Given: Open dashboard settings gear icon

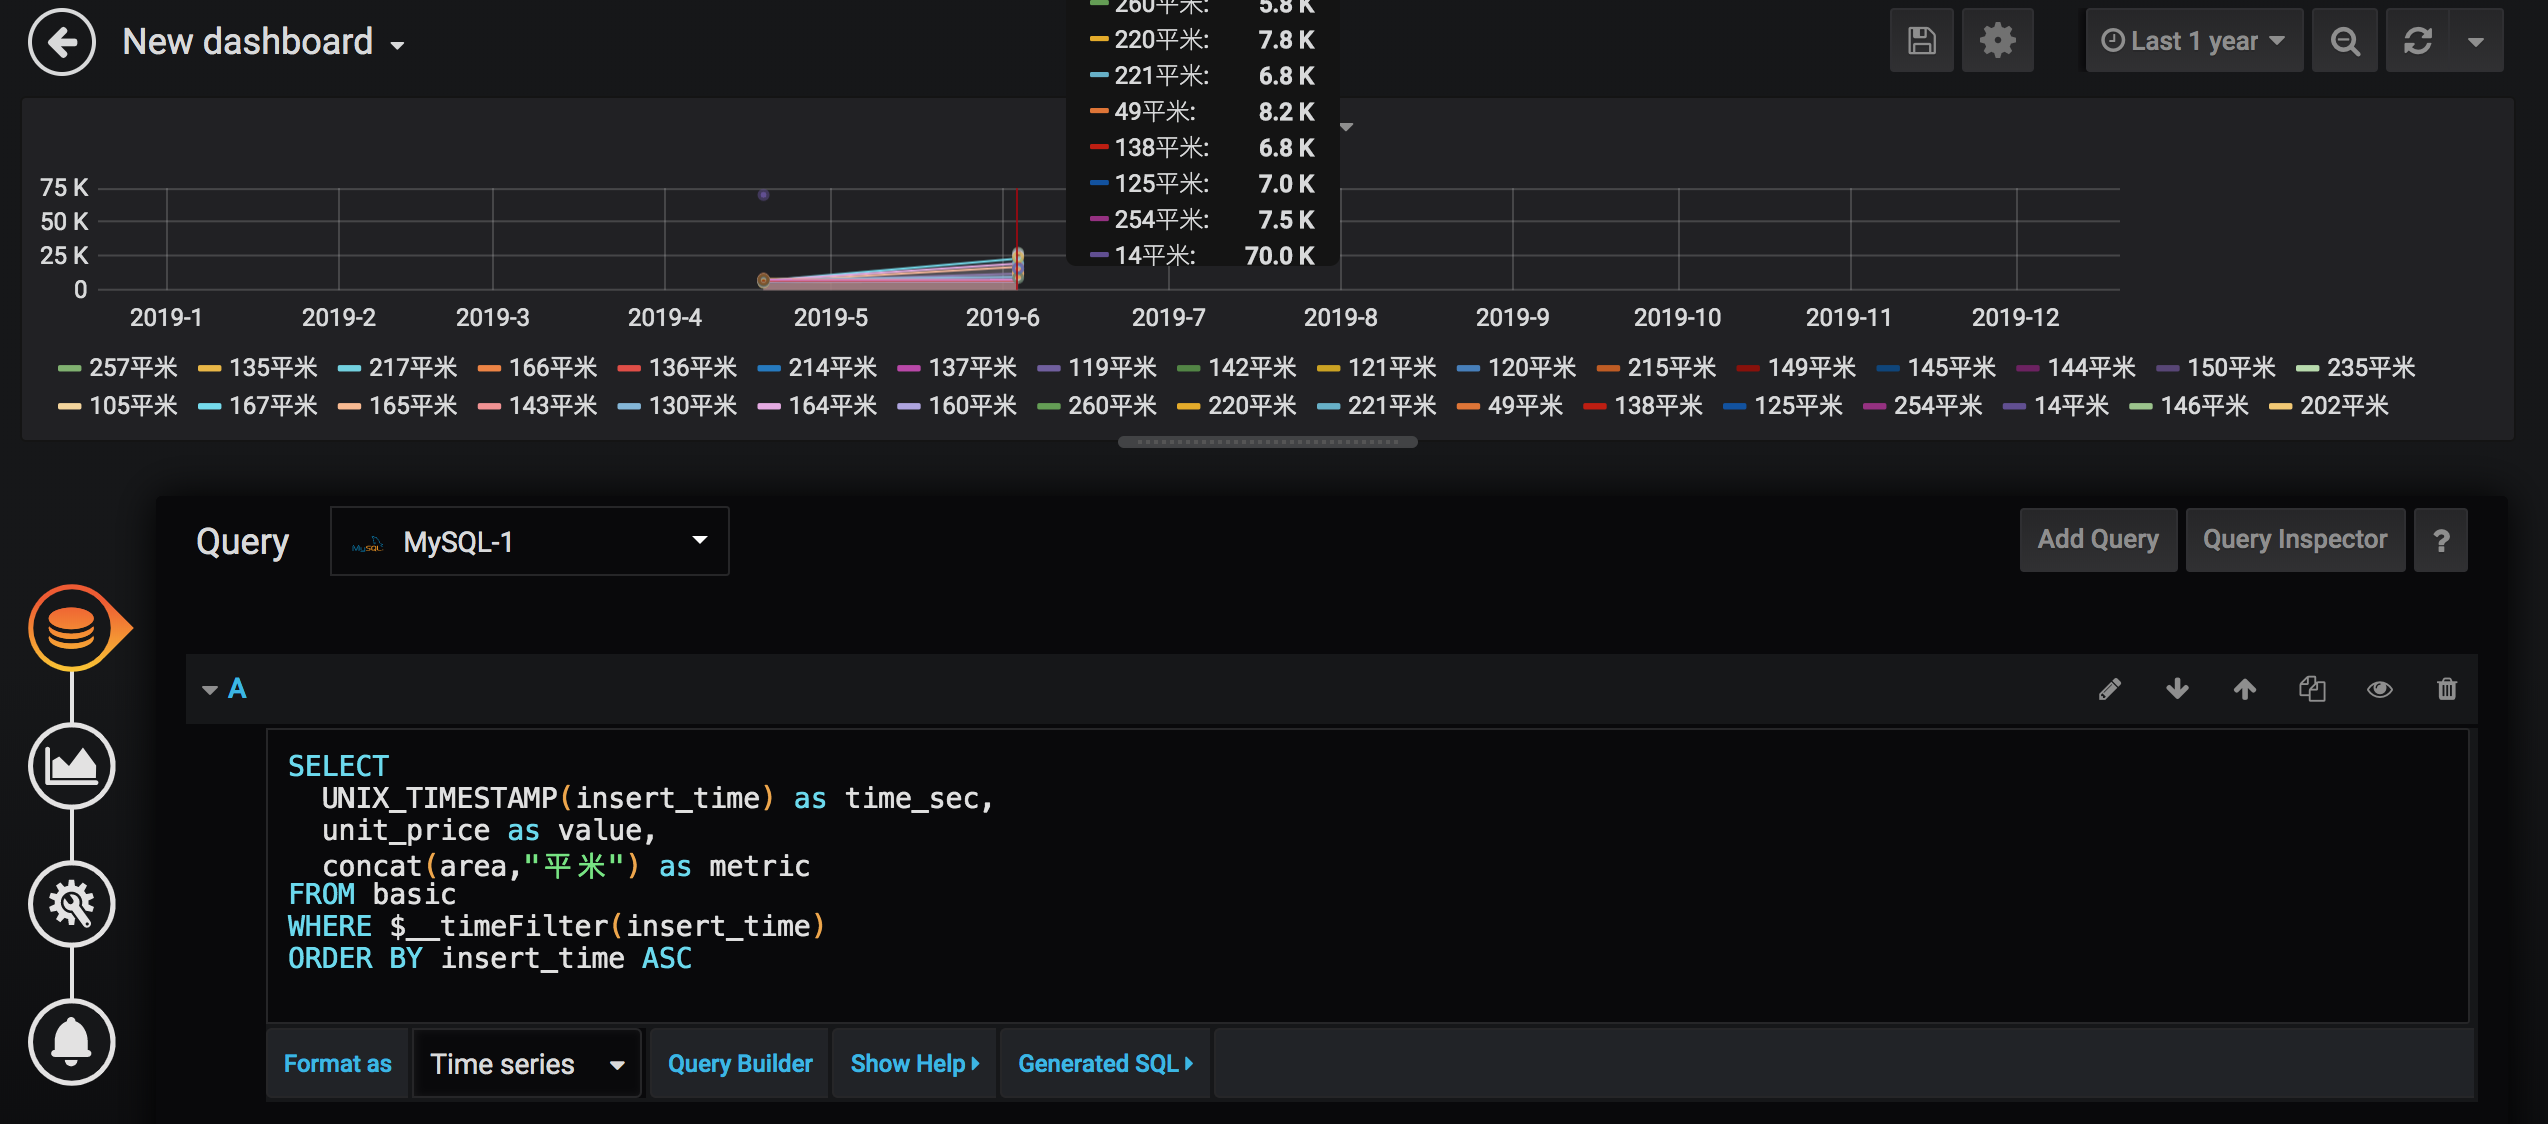Looking at the screenshot, I should pos(1997,41).
